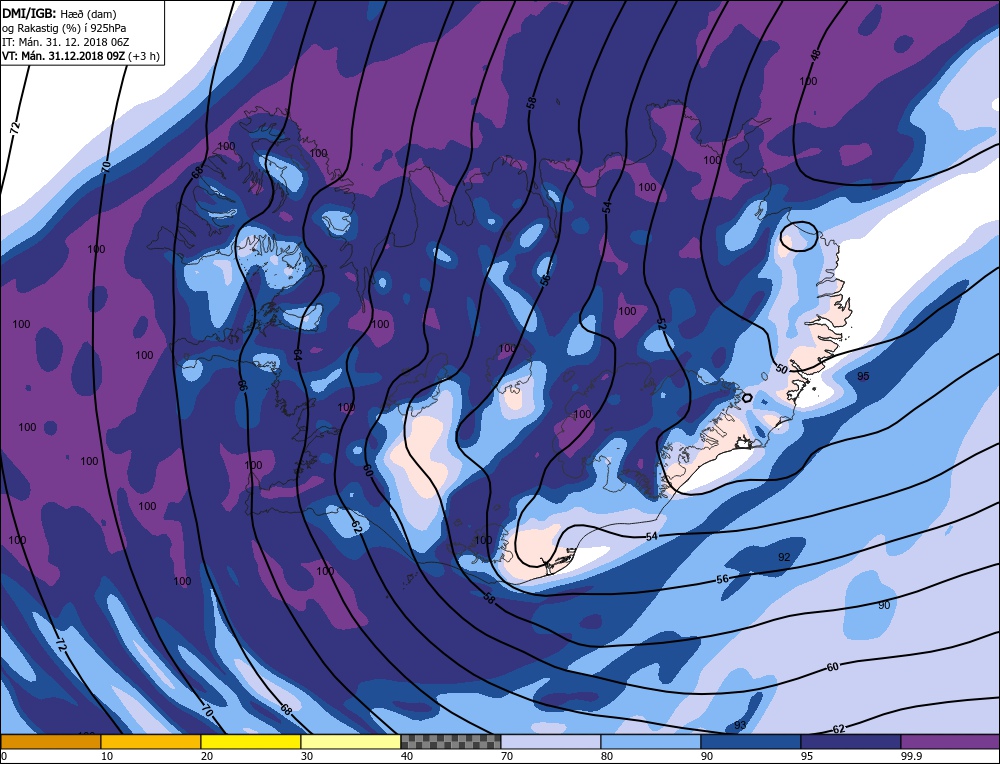1000x764 pixels.
Task: Click the 'IT: Mán. 31. 12. 2018 06Z' line
Action: 66,41
